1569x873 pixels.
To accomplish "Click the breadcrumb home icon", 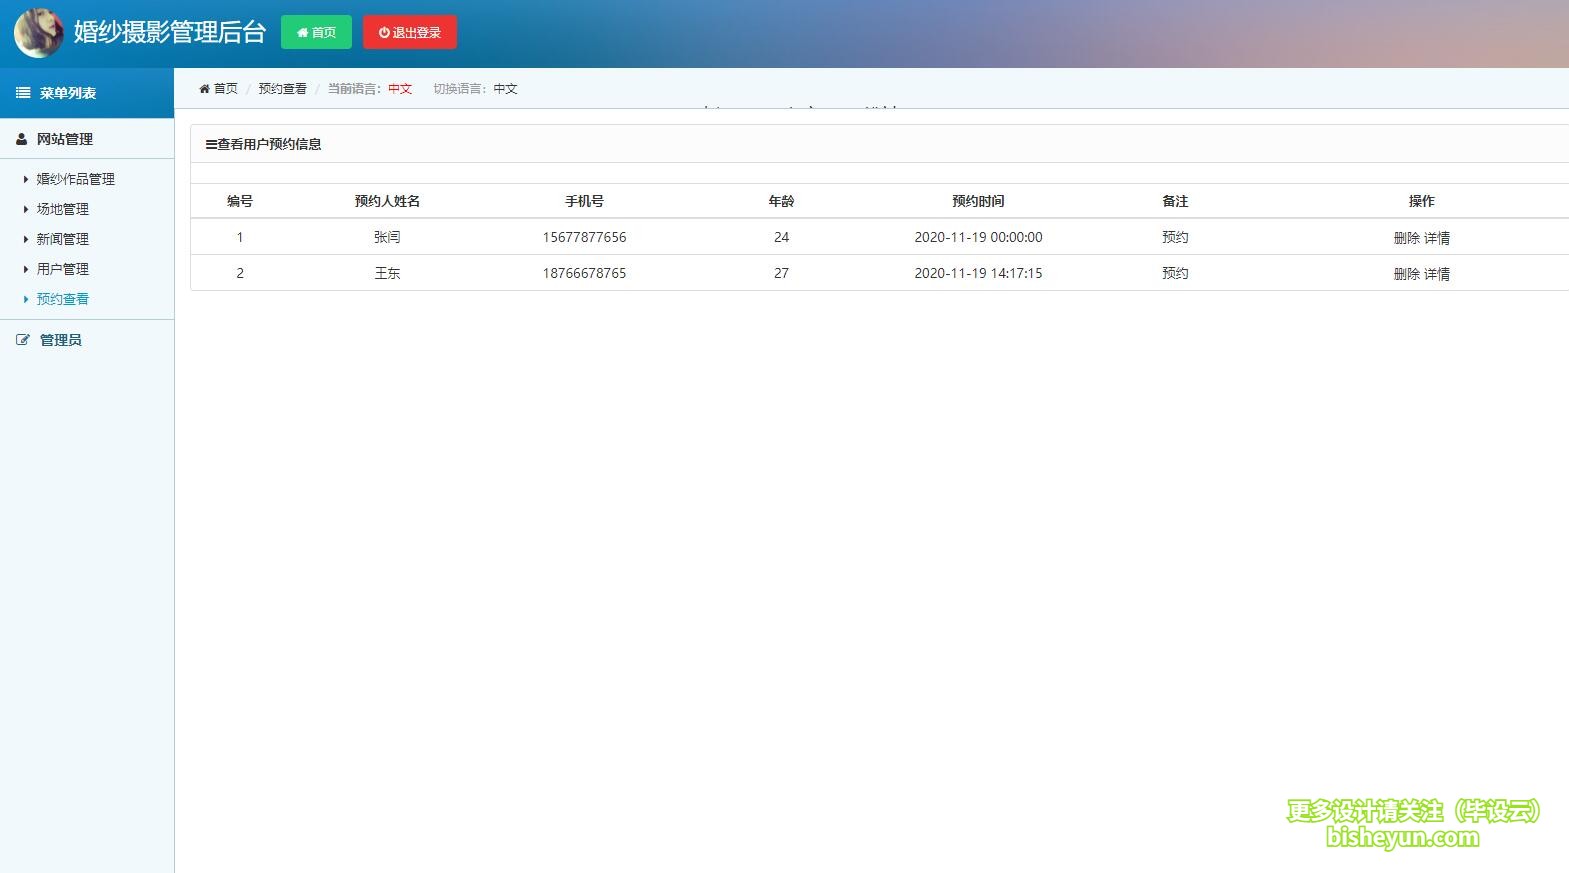I will (204, 88).
